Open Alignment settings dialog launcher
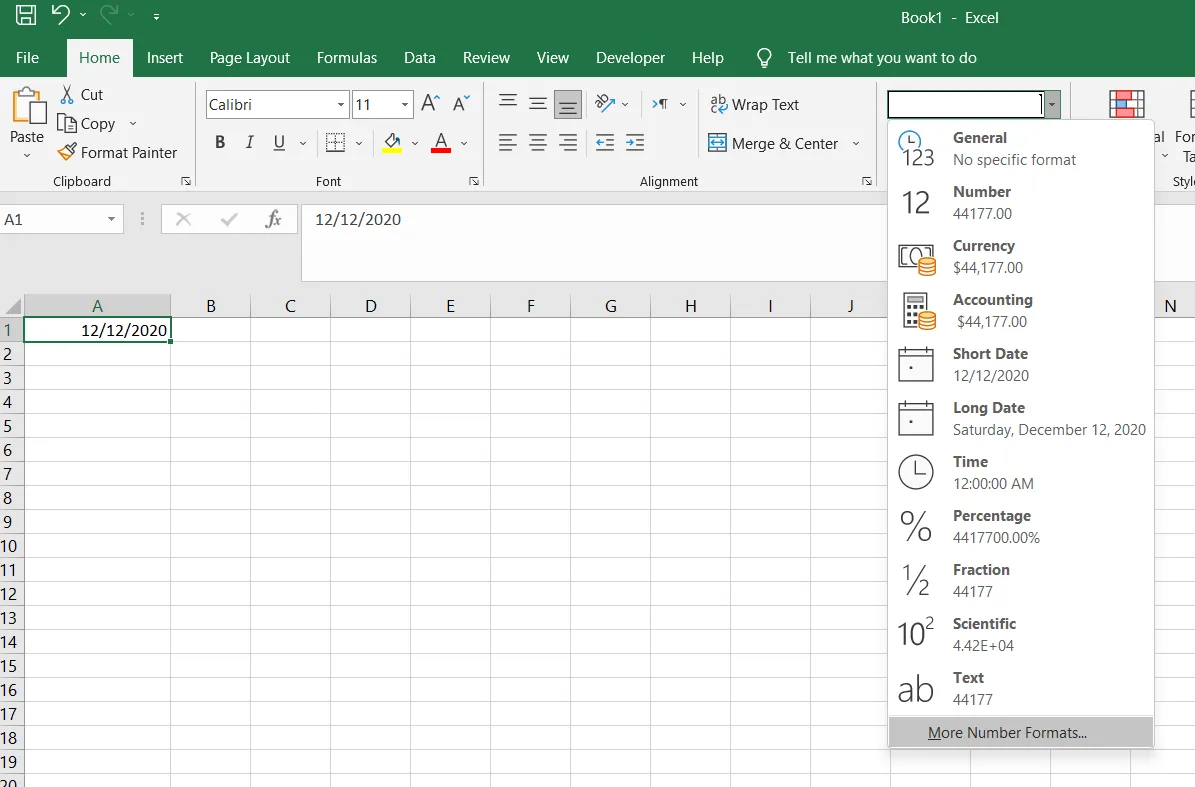Image resolution: width=1195 pixels, height=787 pixels. click(x=867, y=181)
